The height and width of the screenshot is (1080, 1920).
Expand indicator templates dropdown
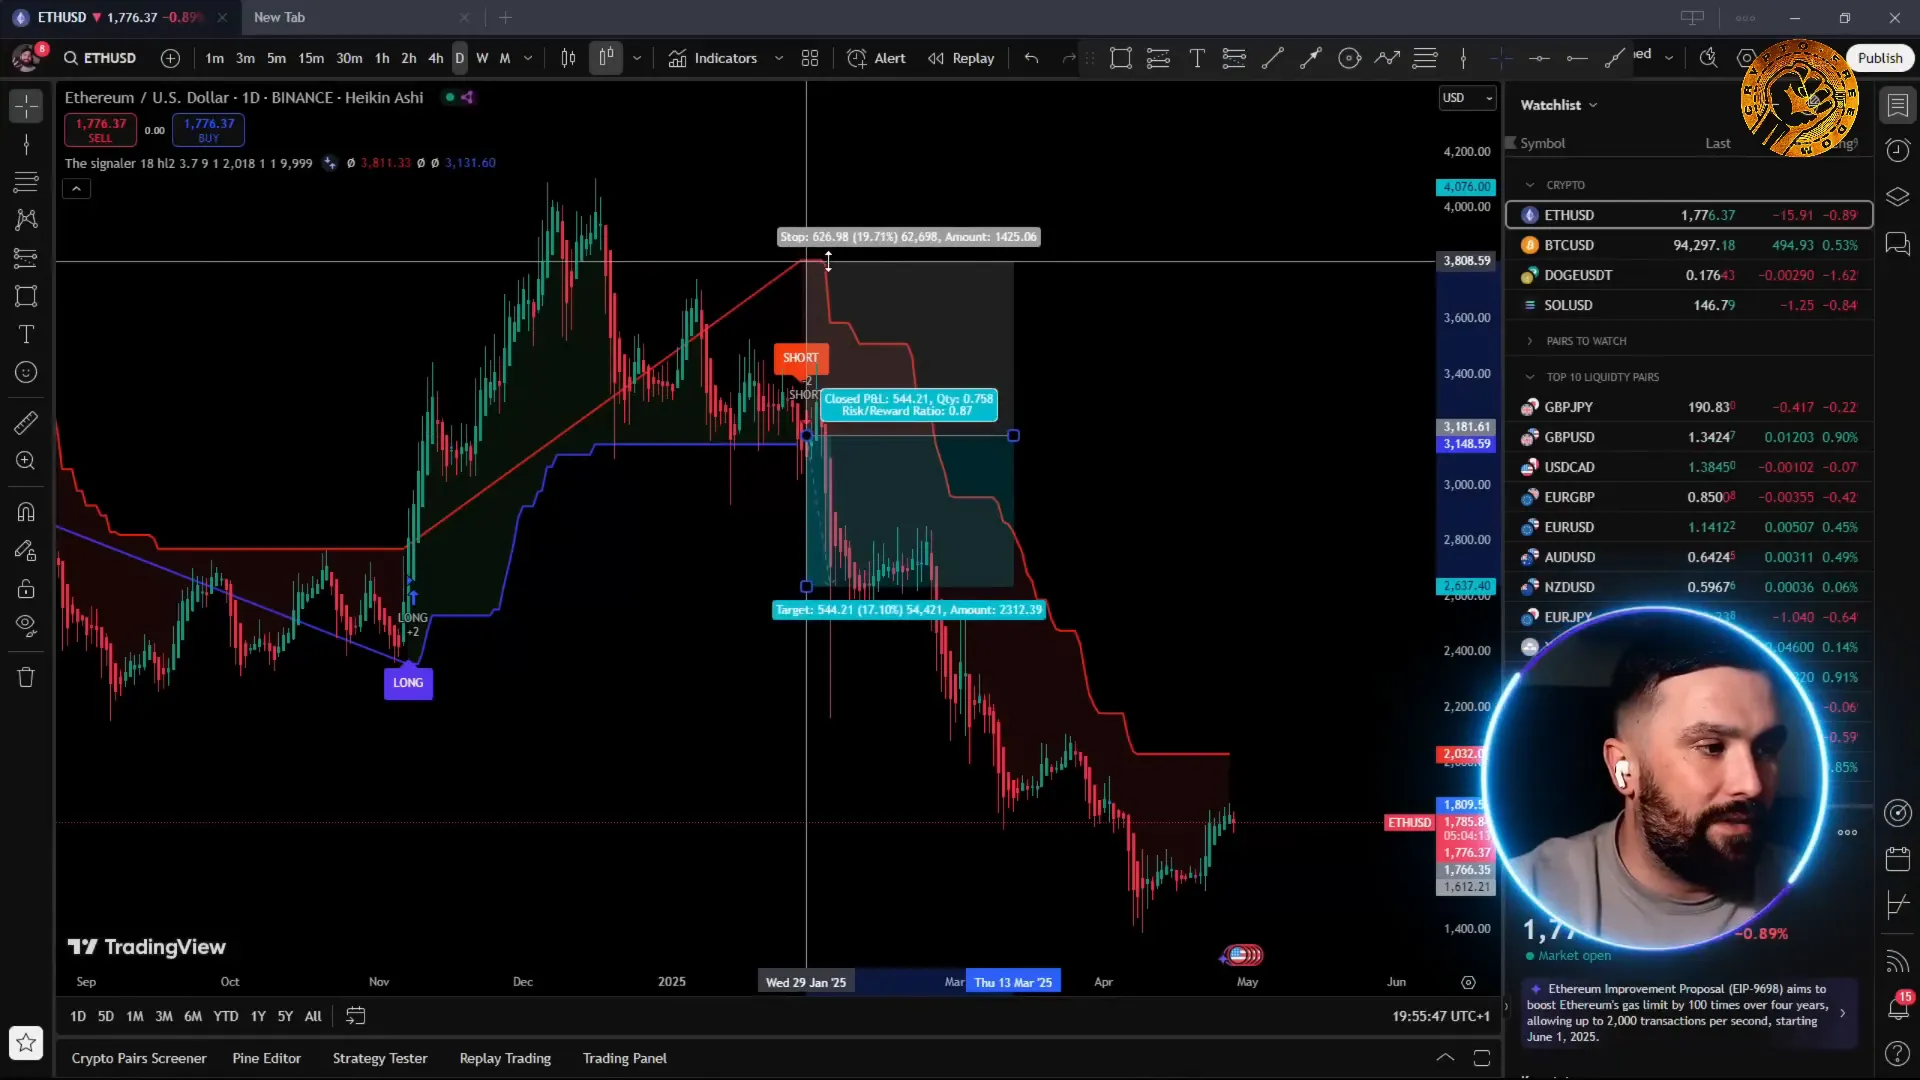click(779, 58)
